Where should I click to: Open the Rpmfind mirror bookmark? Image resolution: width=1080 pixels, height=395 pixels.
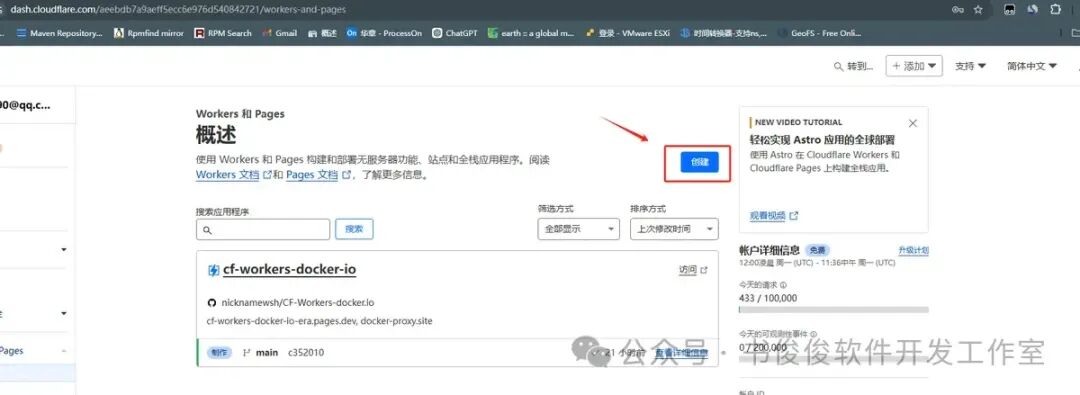[149, 32]
